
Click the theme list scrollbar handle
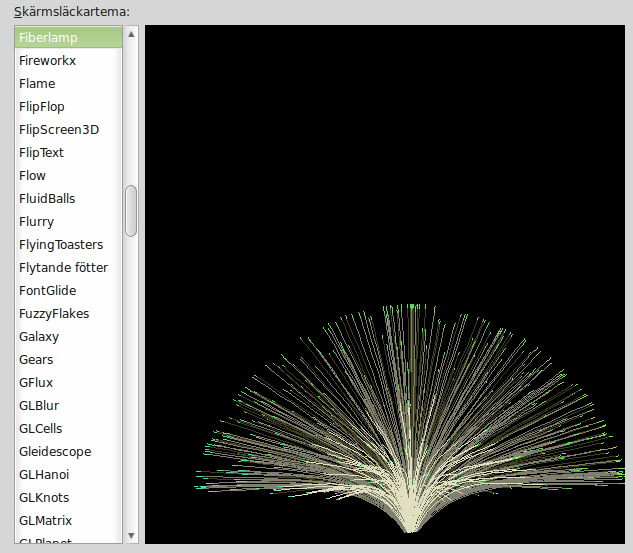pos(131,211)
